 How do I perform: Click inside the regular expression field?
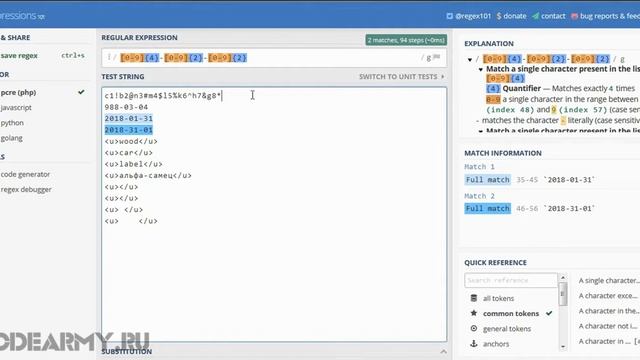[x=273, y=58]
